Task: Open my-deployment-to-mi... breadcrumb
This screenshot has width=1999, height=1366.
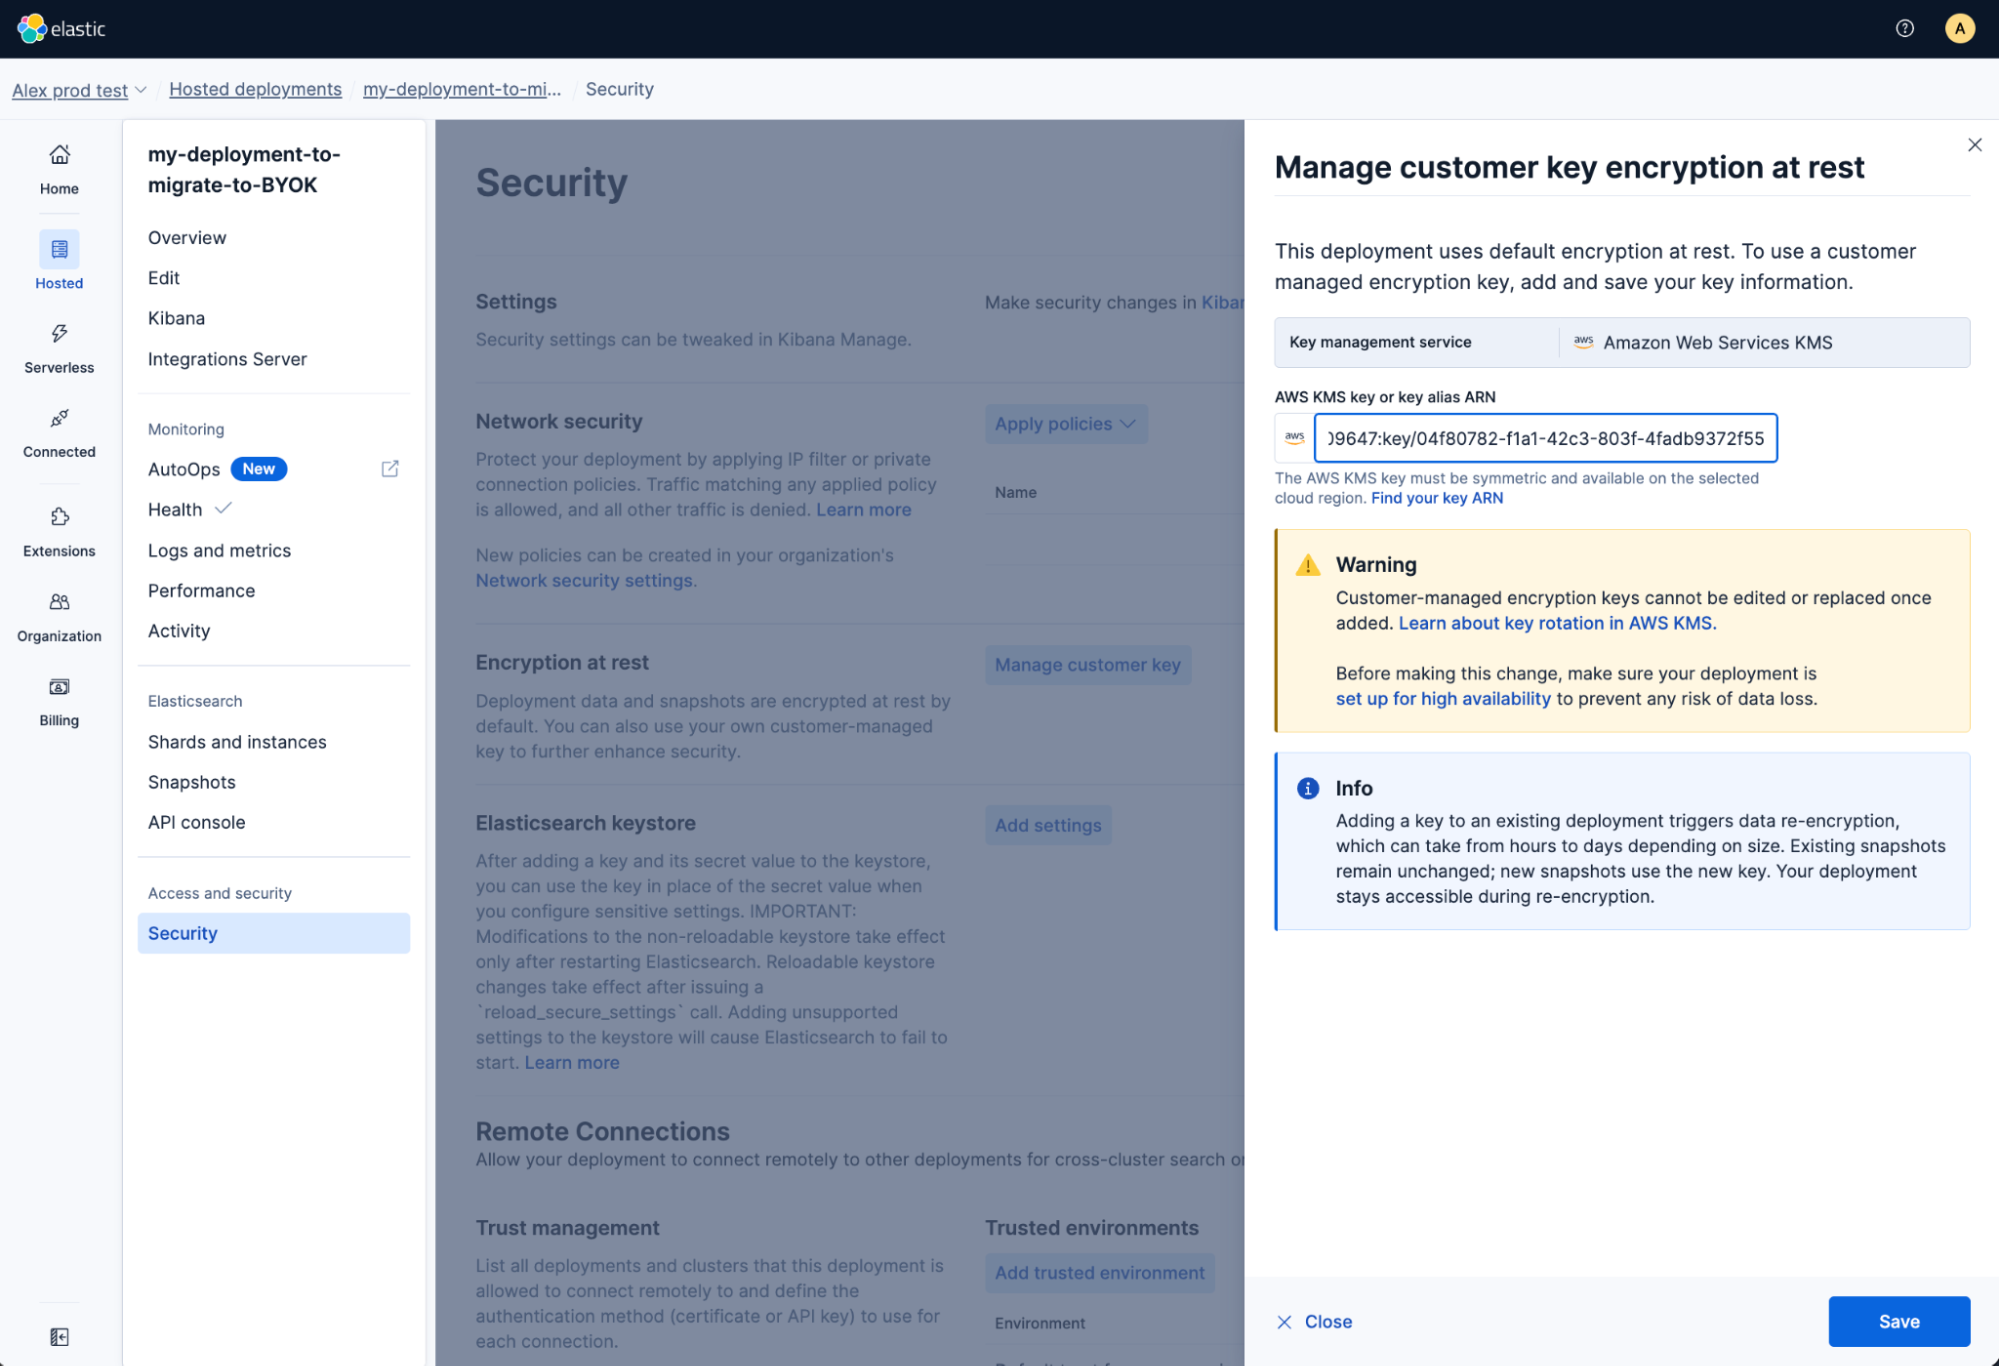Action: pos(462,90)
